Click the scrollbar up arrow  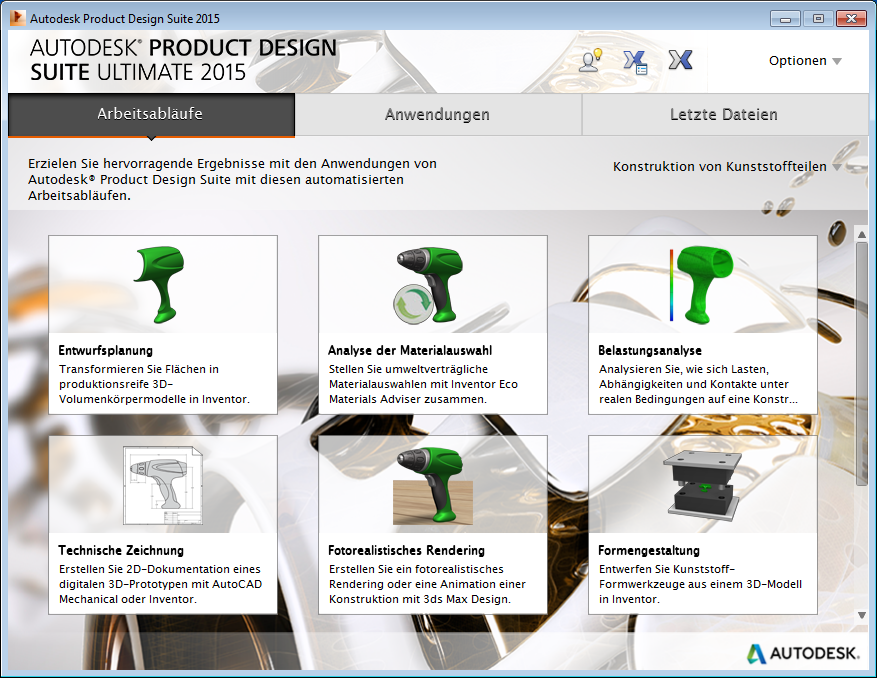(862, 235)
